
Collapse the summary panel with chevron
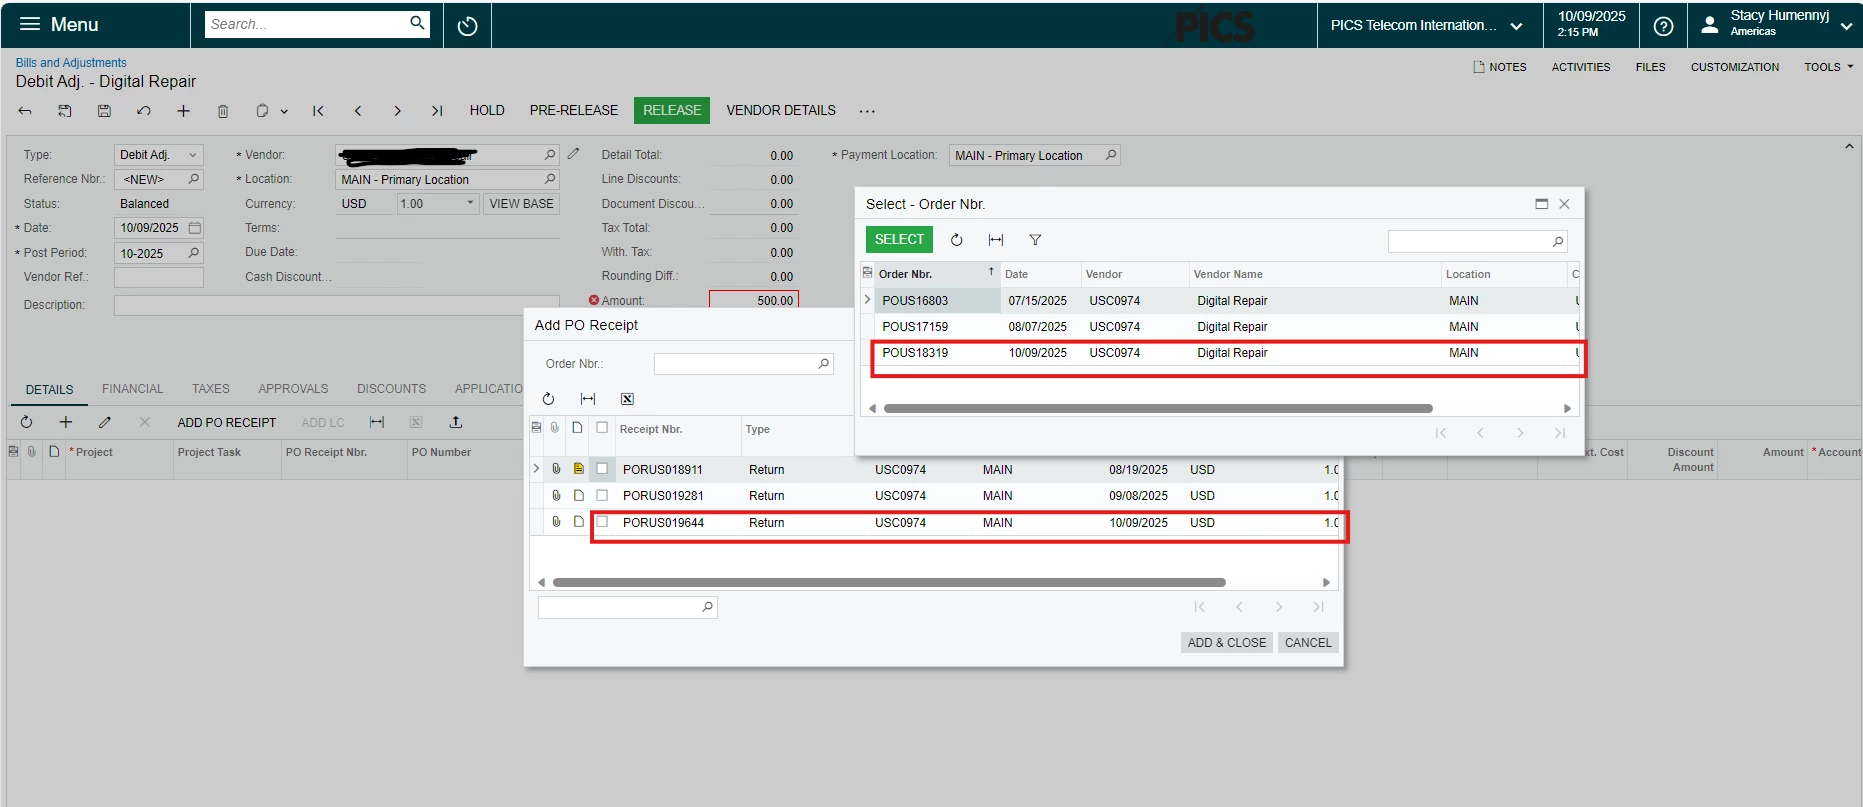point(1849,146)
